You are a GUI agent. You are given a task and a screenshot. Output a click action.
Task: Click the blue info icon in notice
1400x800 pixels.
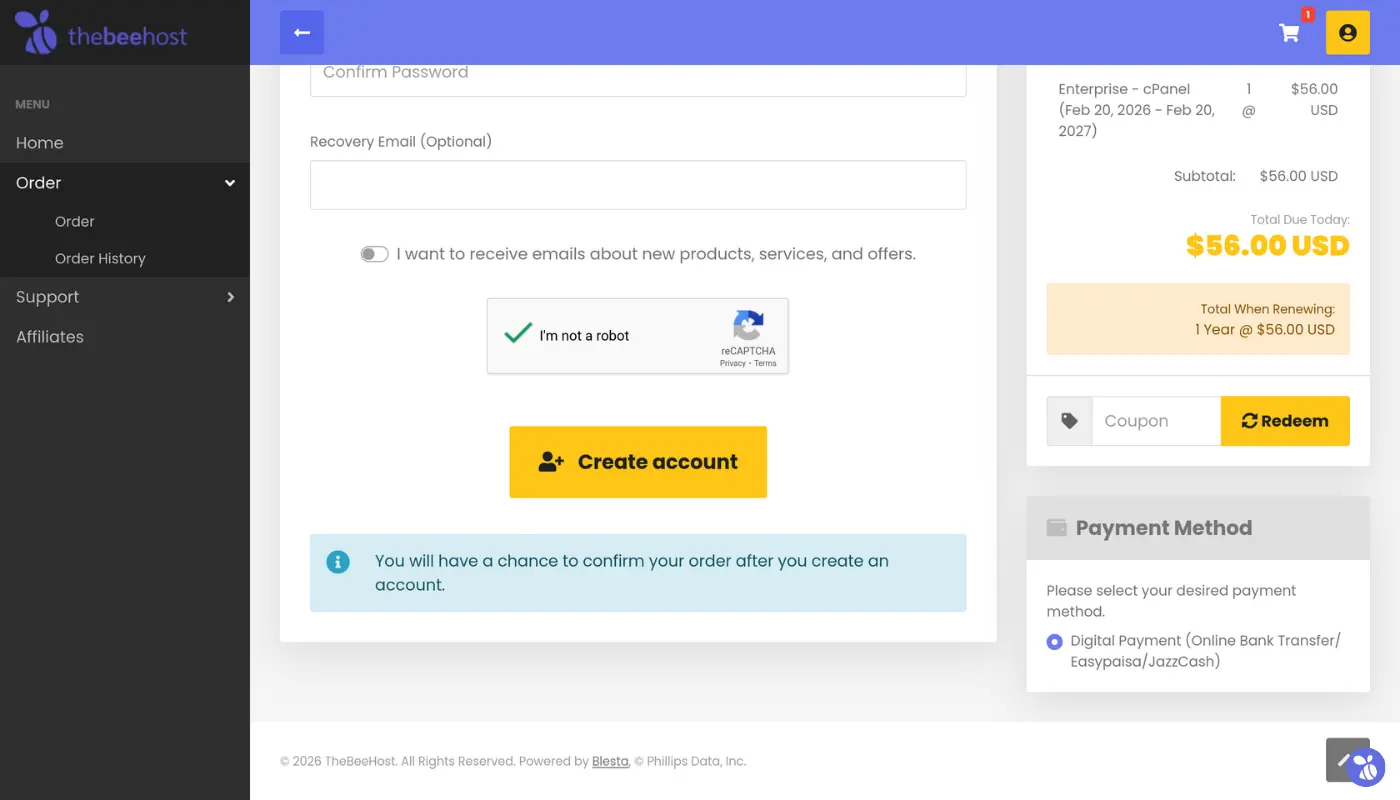[x=338, y=562]
